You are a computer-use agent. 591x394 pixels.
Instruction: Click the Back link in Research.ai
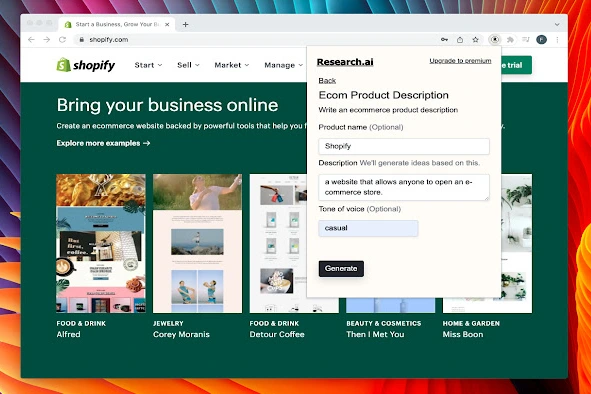pyautogui.click(x=327, y=80)
